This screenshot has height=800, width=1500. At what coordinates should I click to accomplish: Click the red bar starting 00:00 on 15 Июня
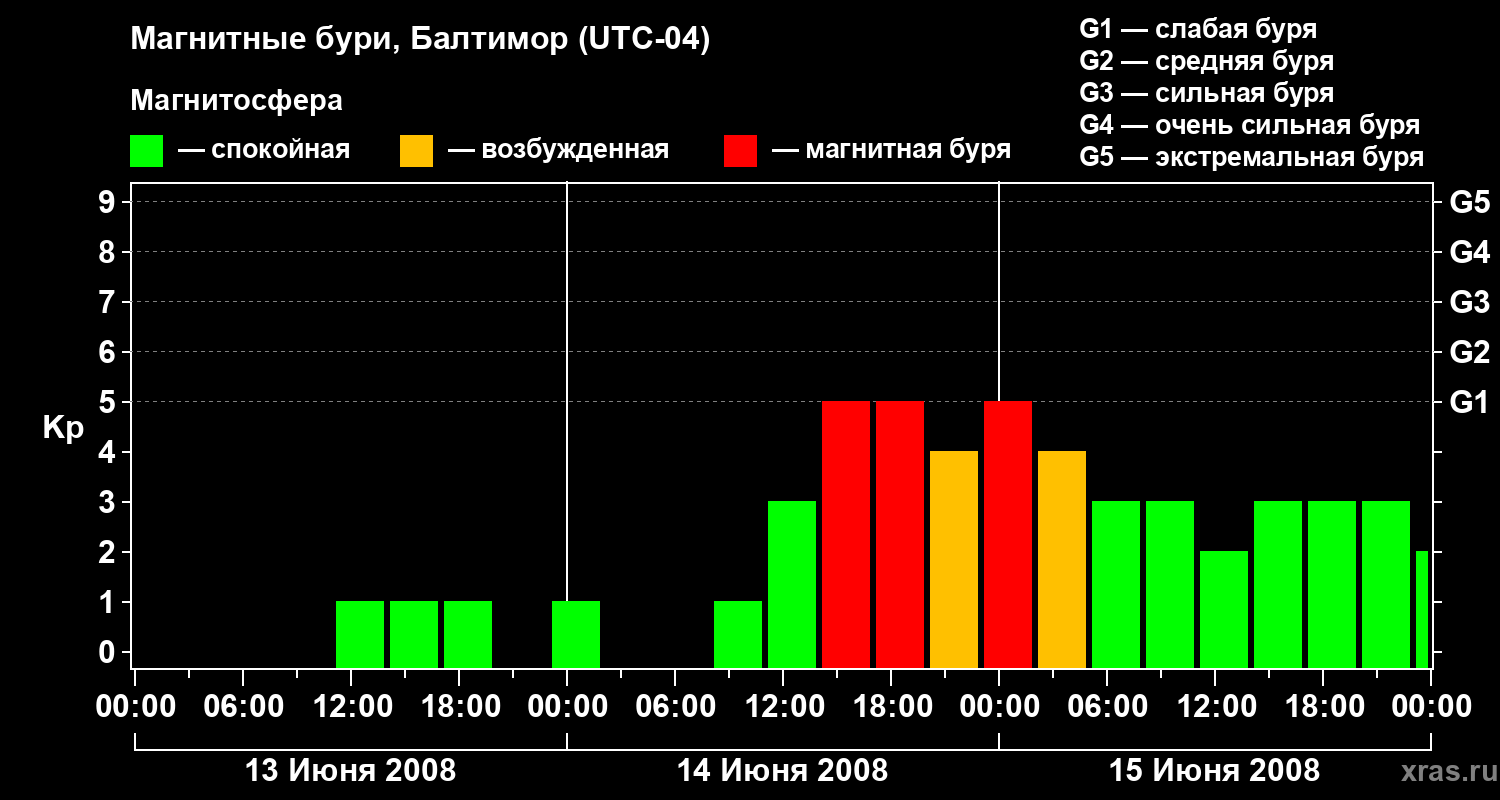coord(1008,534)
